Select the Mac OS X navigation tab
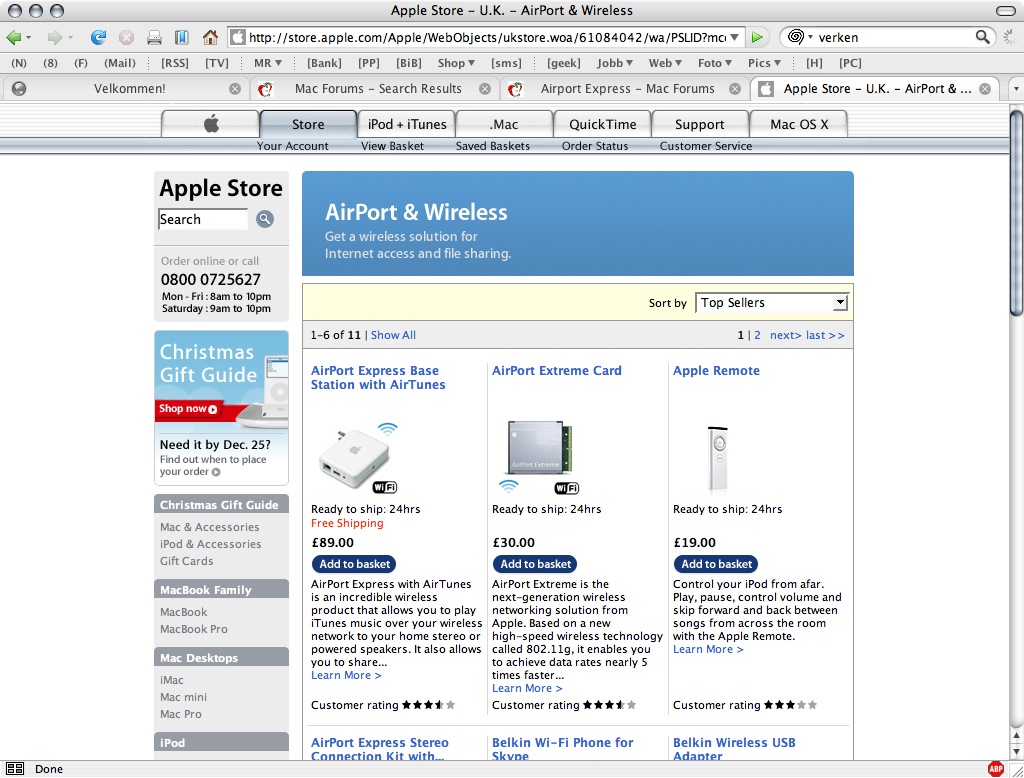 (x=799, y=123)
